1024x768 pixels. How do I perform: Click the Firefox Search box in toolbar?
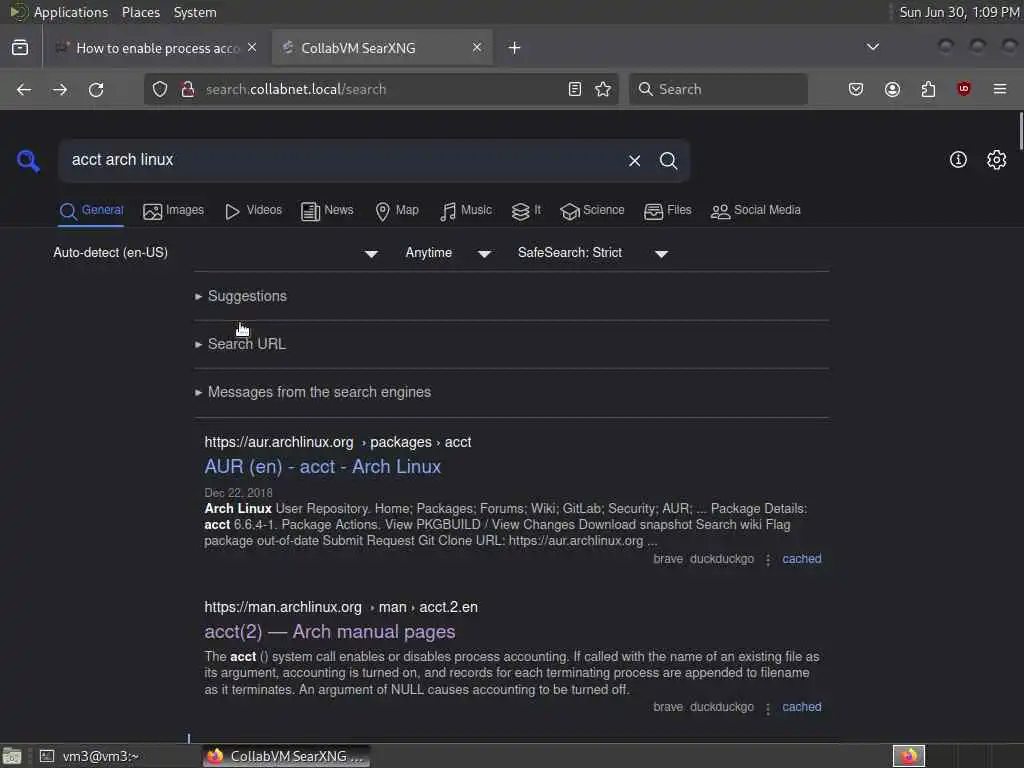pos(718,89)
